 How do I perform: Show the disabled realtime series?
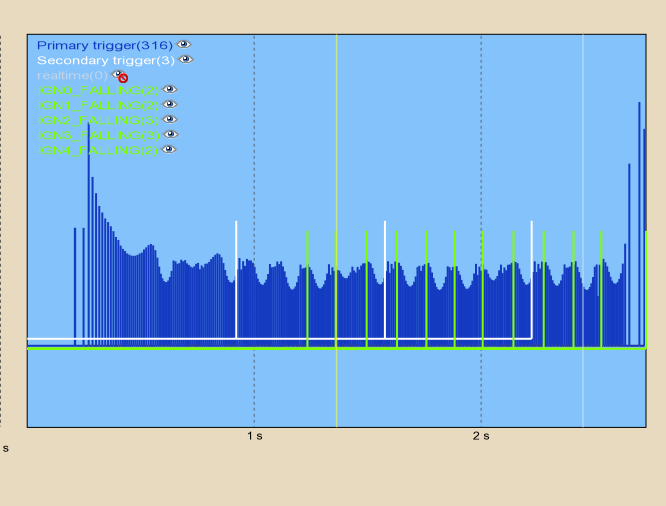click(120, 76)
